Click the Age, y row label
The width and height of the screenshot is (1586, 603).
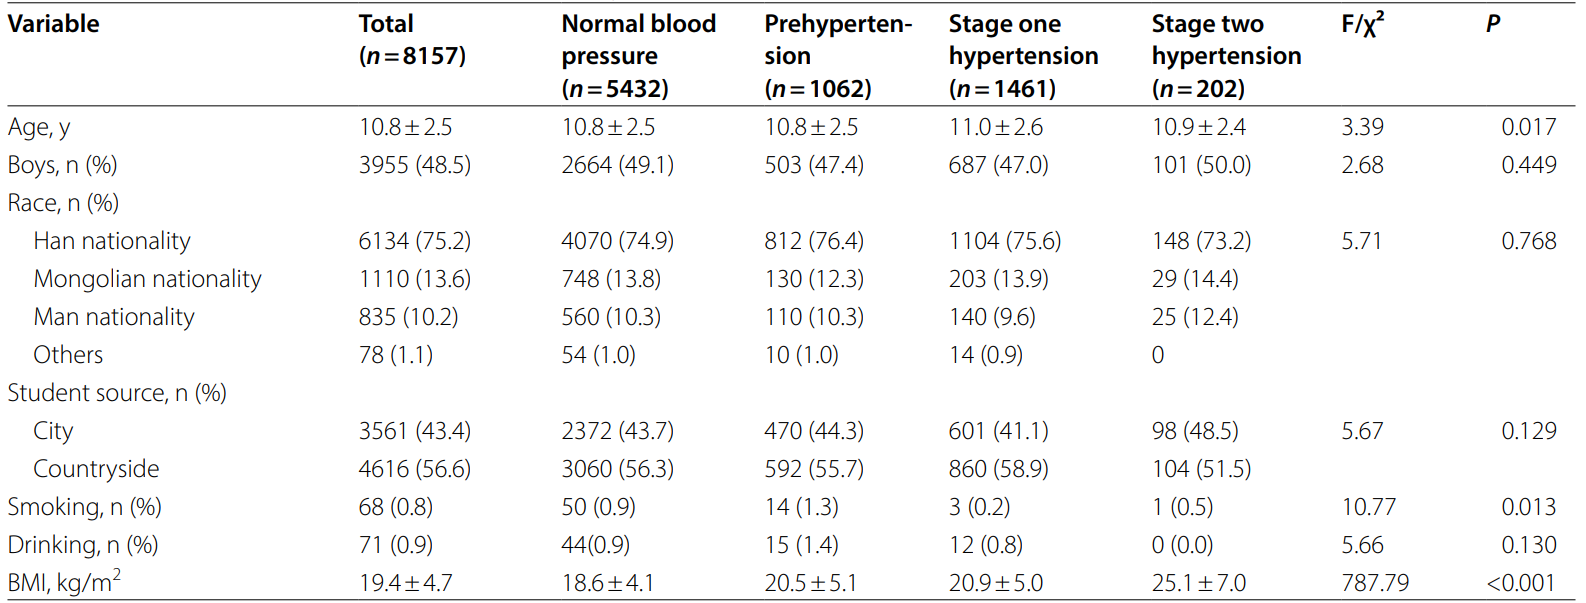click(39, 127)
